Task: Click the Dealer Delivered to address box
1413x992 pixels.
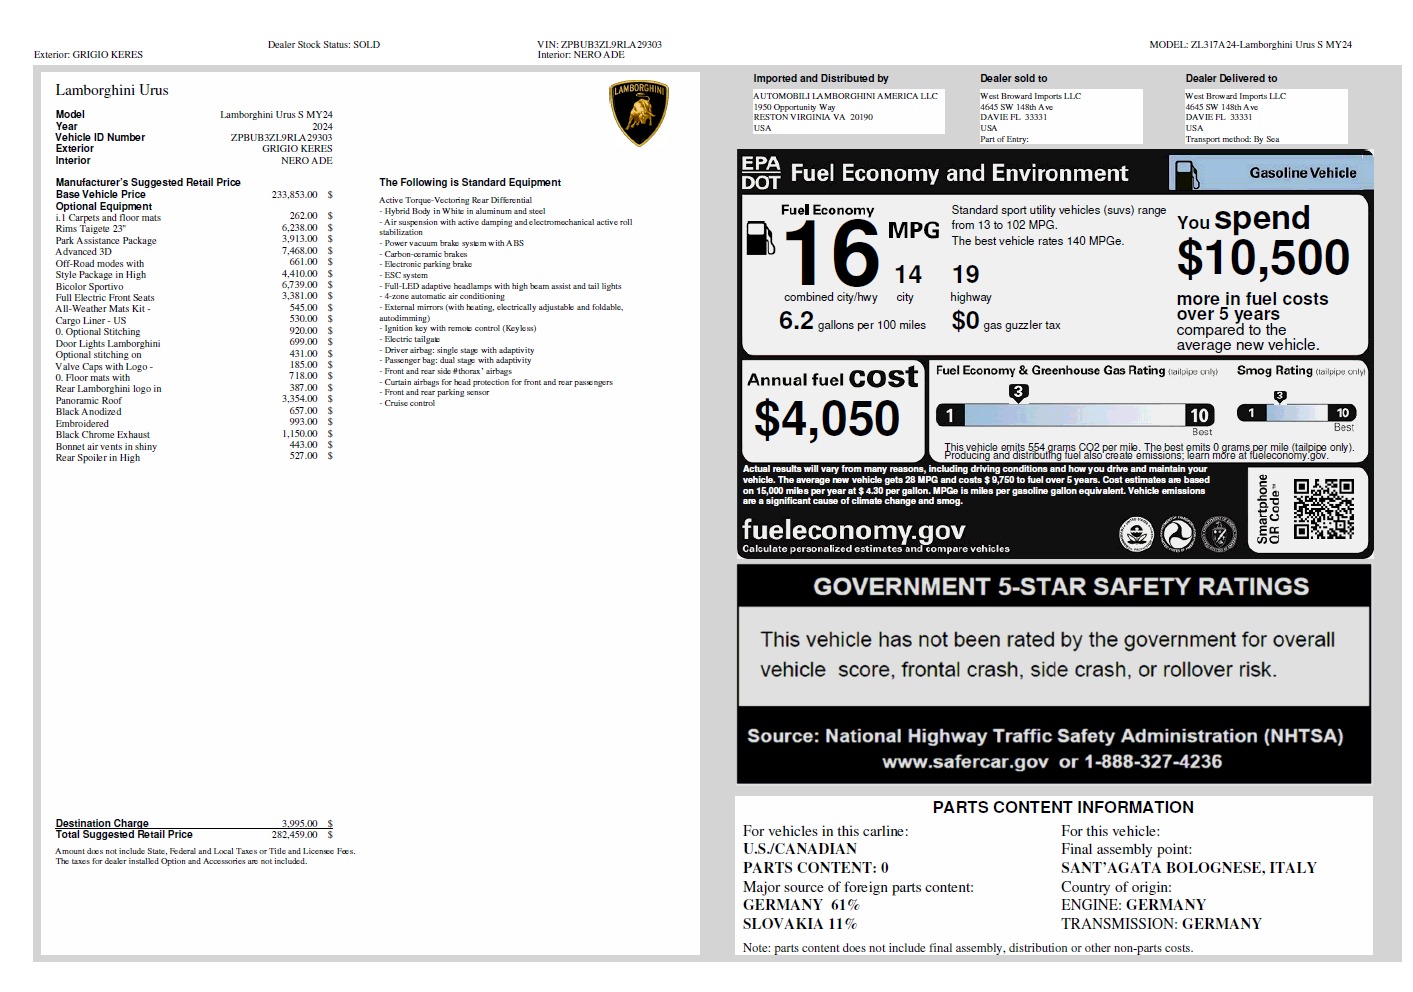Action: pos(1265,117)
